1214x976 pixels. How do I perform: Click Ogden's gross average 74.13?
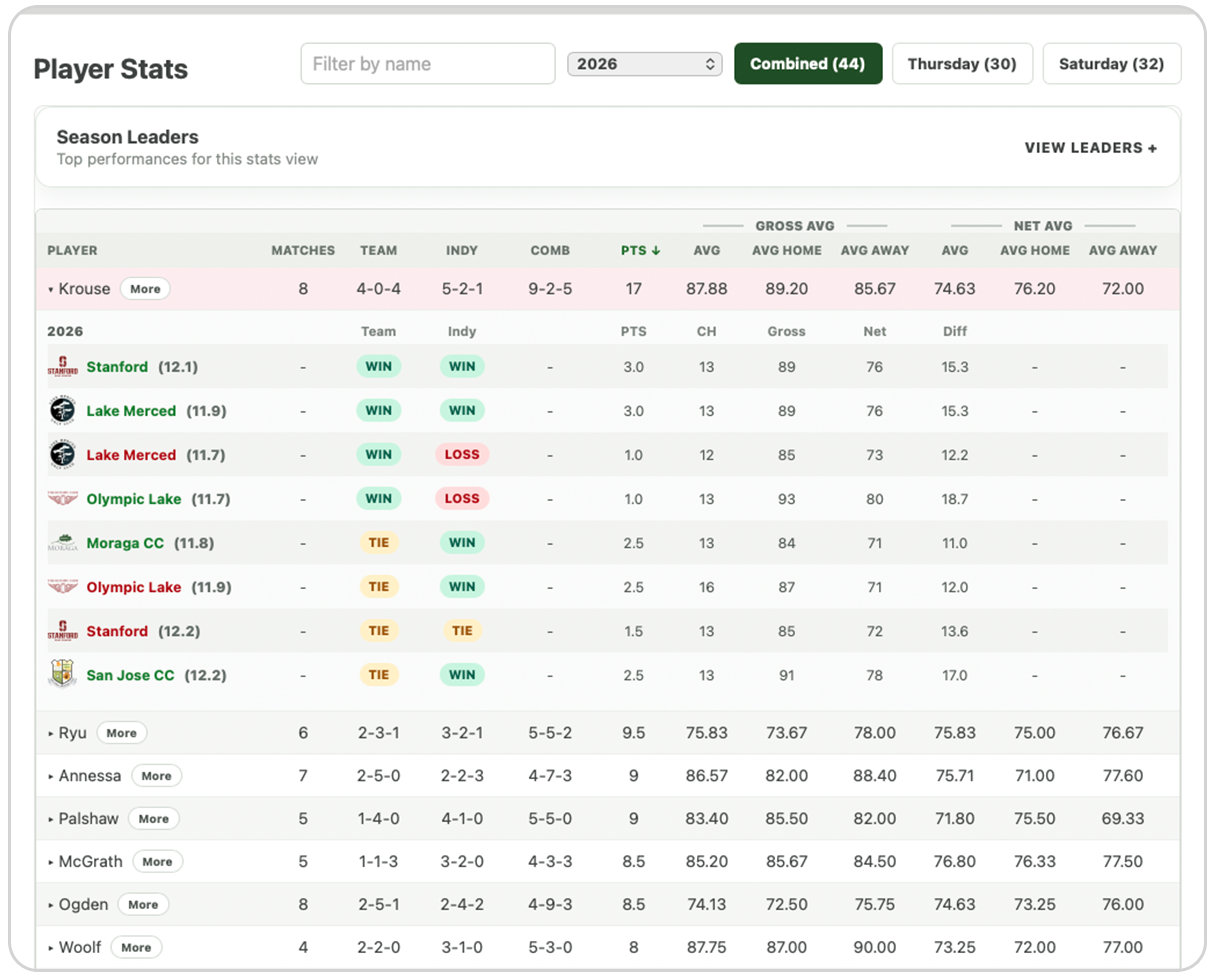[x=707, y=905]
